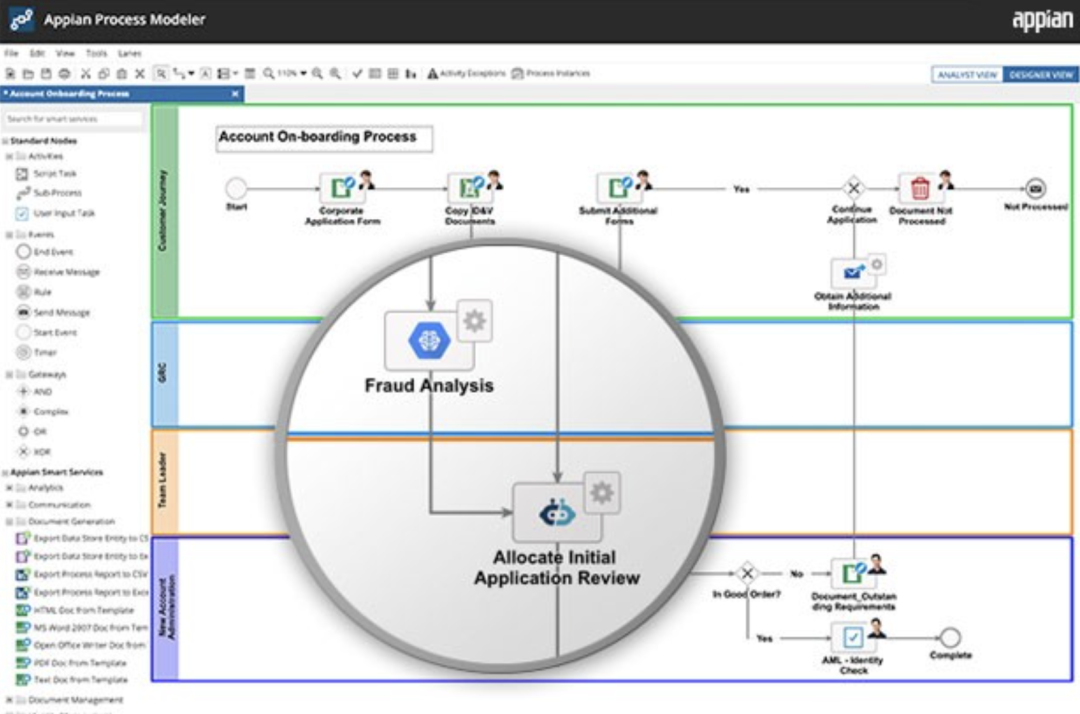The height and width of the screenshot is (714, 1080).
Task: Switch to Designer View
Action: click(1040, 75)
